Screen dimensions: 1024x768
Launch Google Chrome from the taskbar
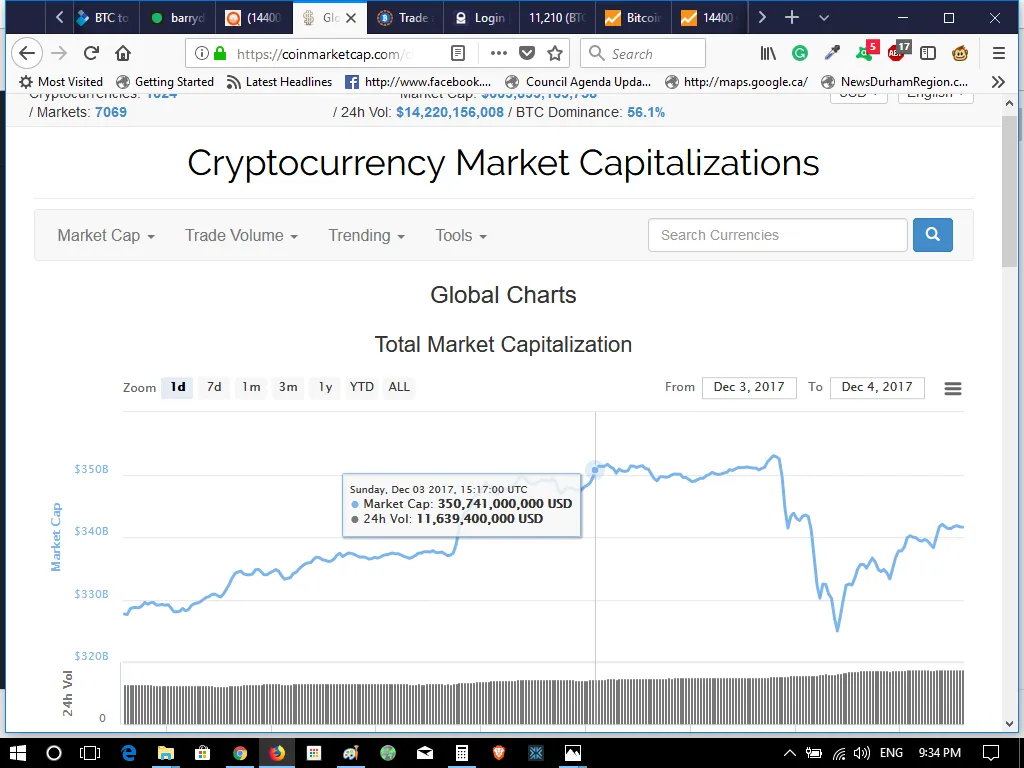pos(240,753)
